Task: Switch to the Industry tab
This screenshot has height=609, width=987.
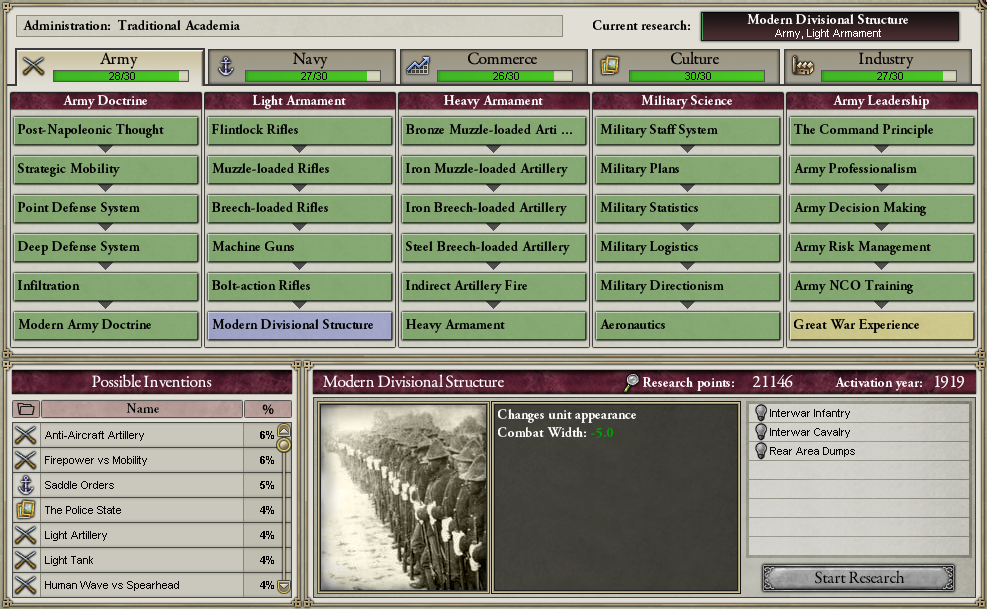Action: coord(878,66)
